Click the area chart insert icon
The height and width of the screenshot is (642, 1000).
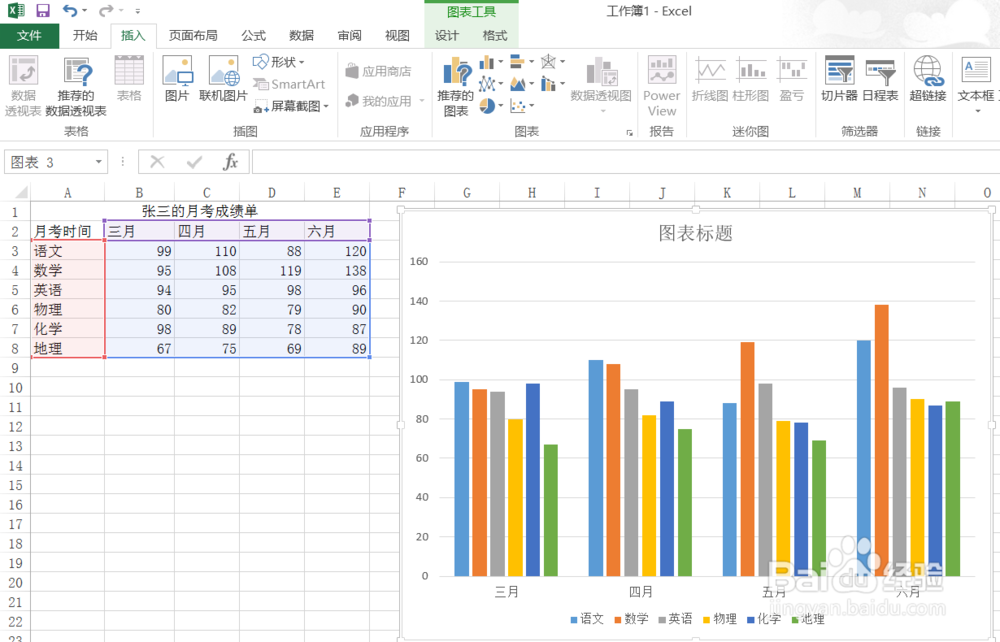click(x=517, y=84)
